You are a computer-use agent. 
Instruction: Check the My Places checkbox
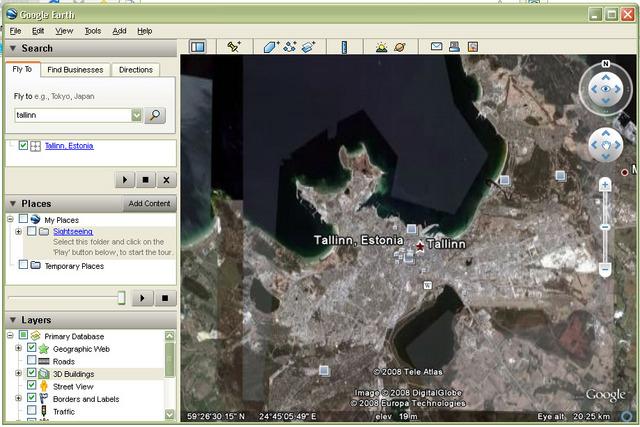pyautogui.click(x=23, y=219)
